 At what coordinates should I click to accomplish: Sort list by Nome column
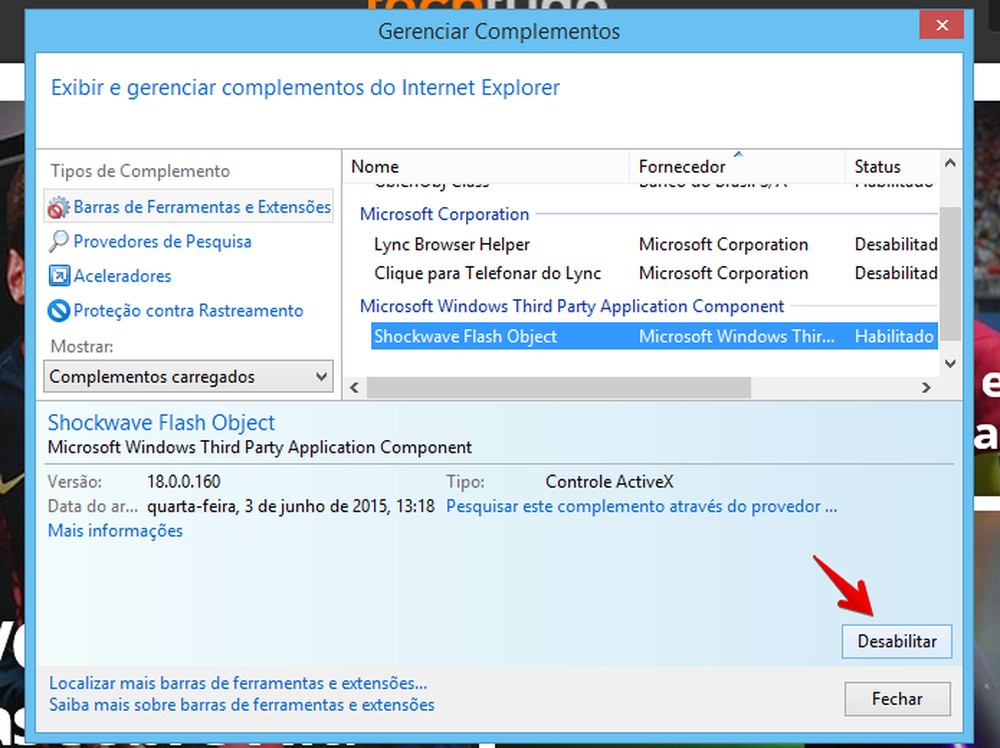[x=487, y=166]
